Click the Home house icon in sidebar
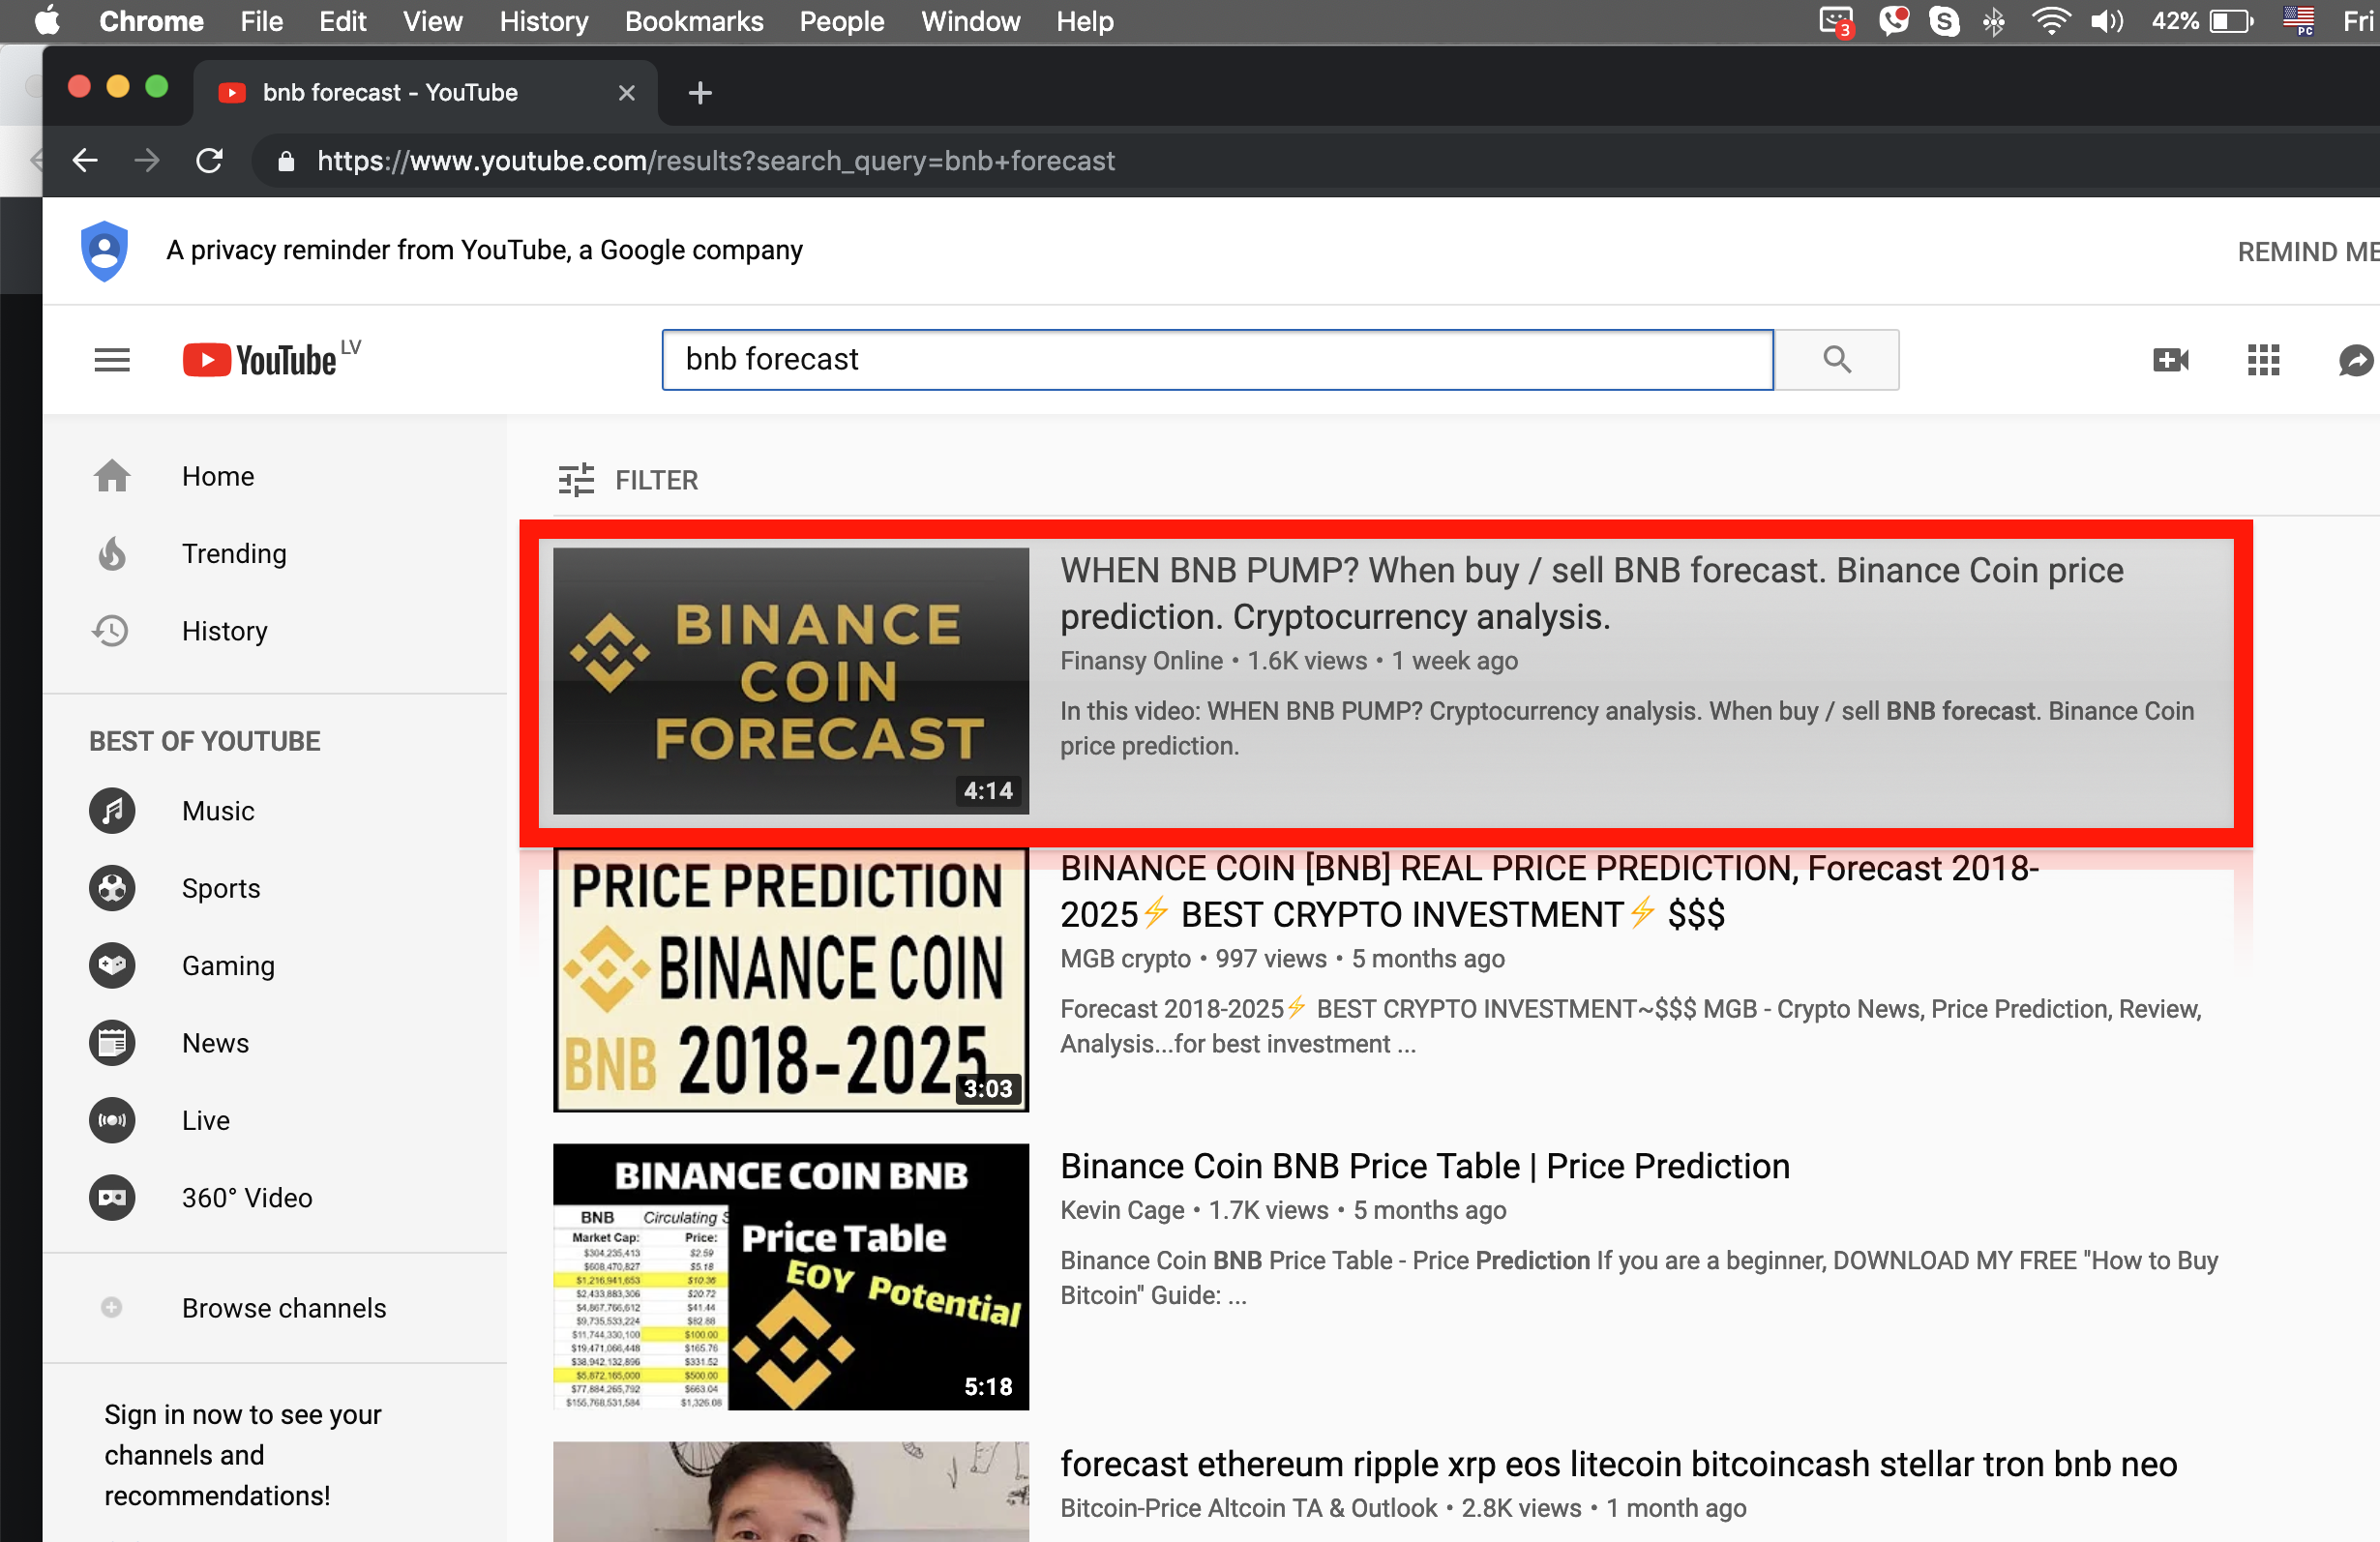This screenshot has width=2380, height=1542. pyautogui.click(x=112, y=476)
